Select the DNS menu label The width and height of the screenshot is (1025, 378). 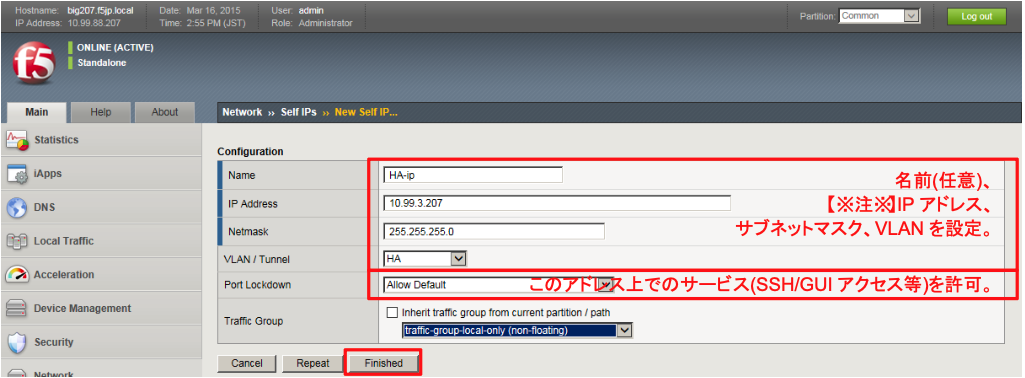coord(44,208)
